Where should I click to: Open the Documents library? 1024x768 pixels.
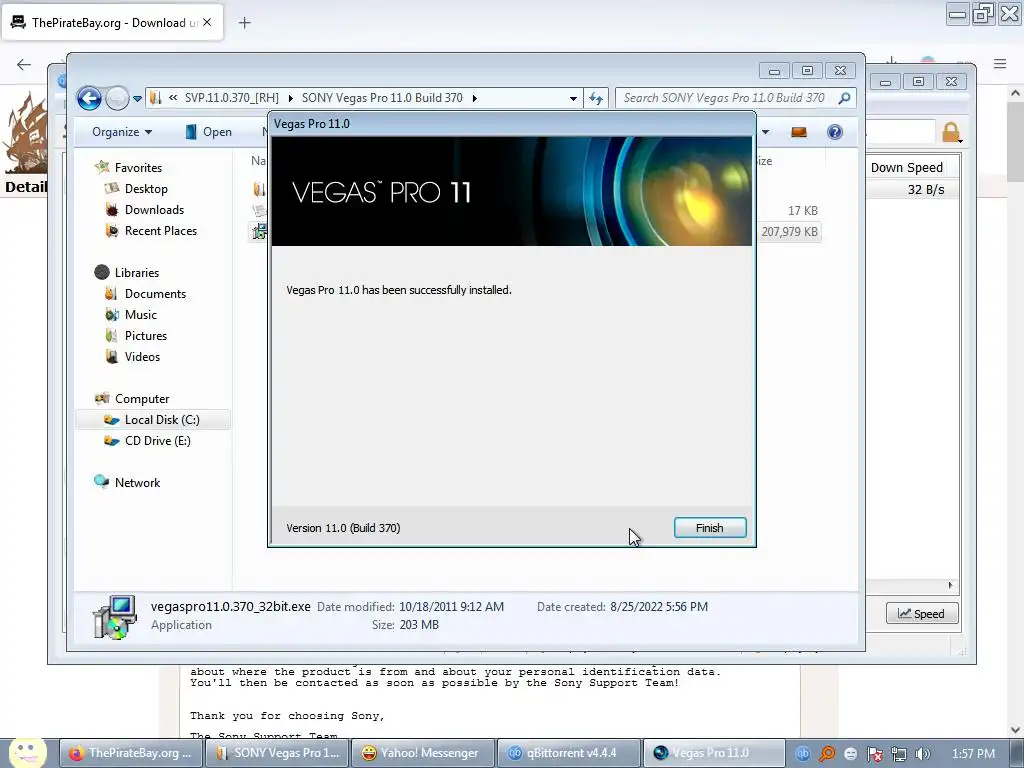pyautogui.click(x=155, y=294)
